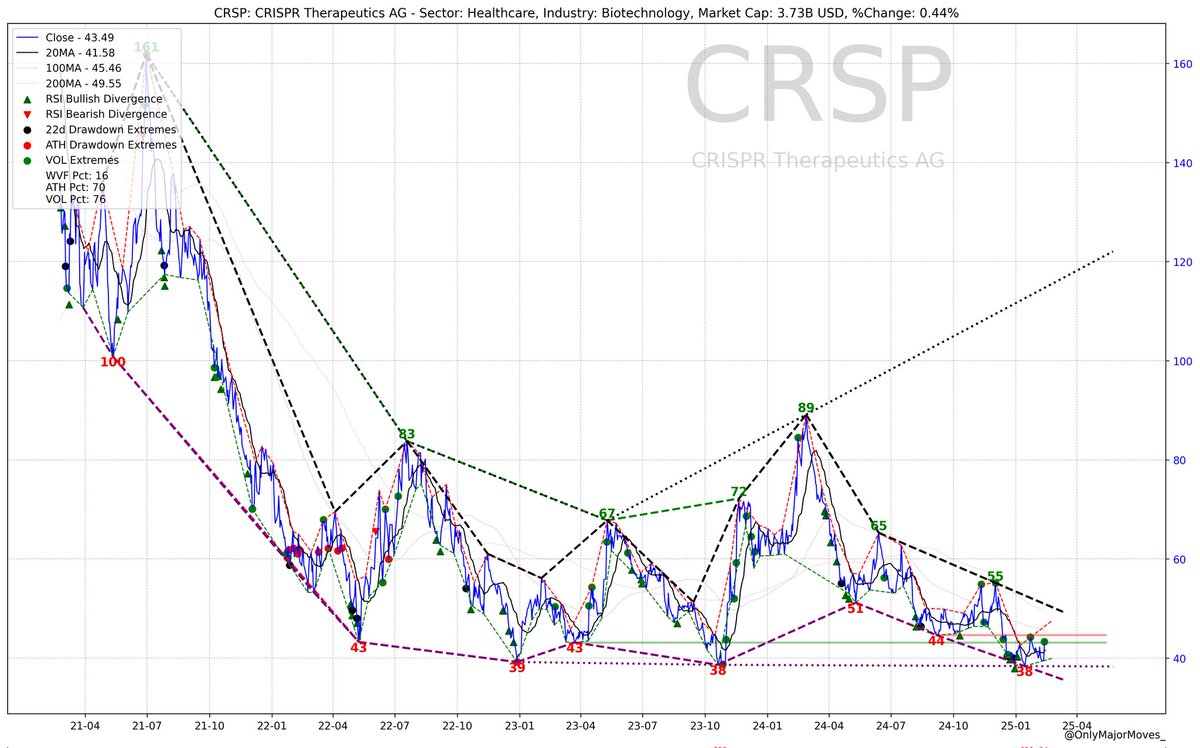Click the red 39 low label
The width and height of the screenshot is (1200, 748).
517,667
